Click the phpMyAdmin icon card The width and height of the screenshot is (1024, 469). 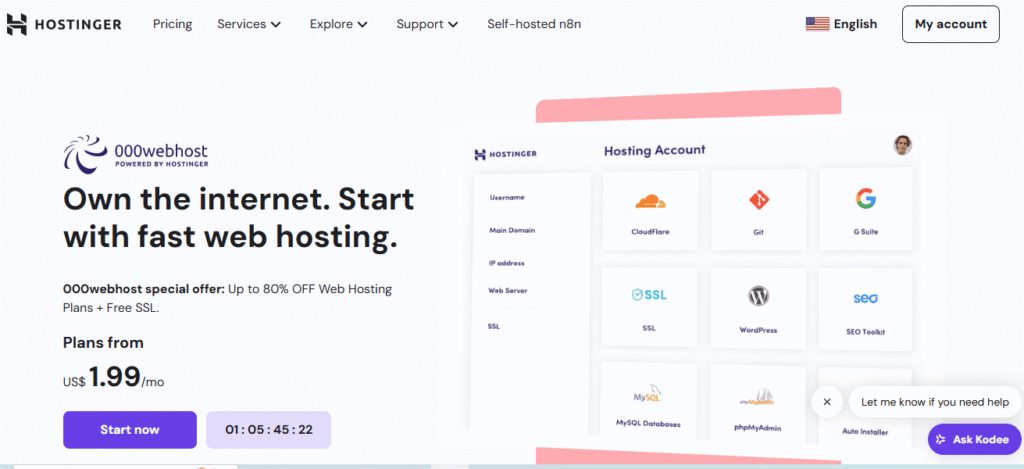pos(758,402)
